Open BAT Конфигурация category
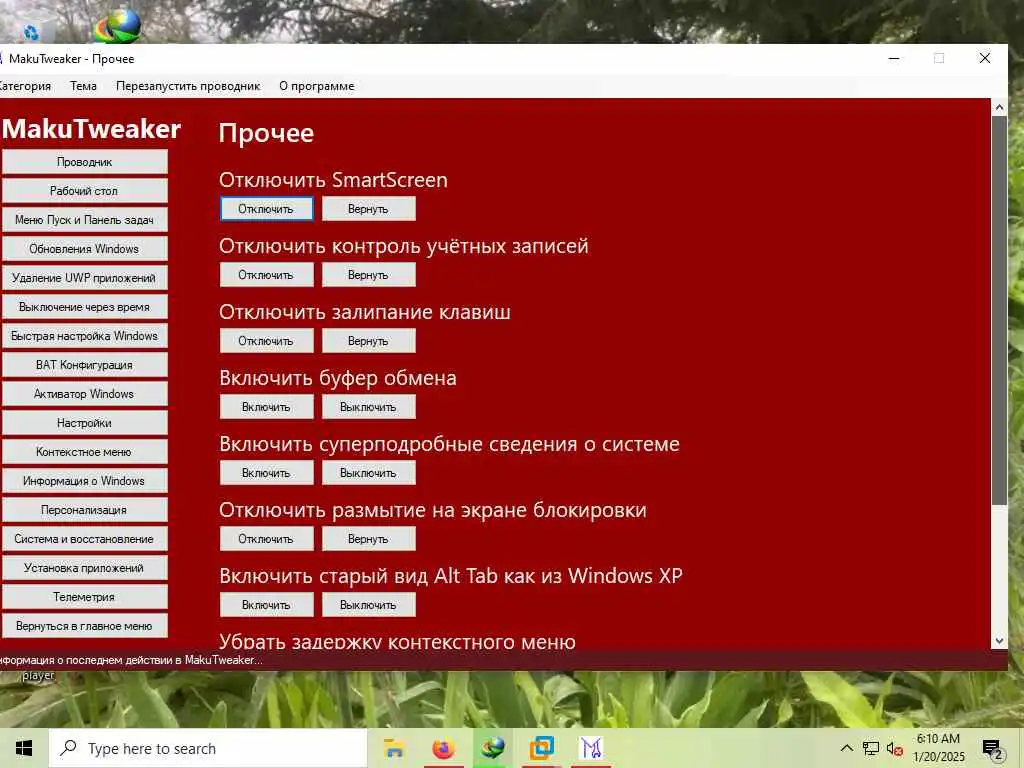Image resolution: width=1024 pixels, height=768 pixels. tap(85, 365)
